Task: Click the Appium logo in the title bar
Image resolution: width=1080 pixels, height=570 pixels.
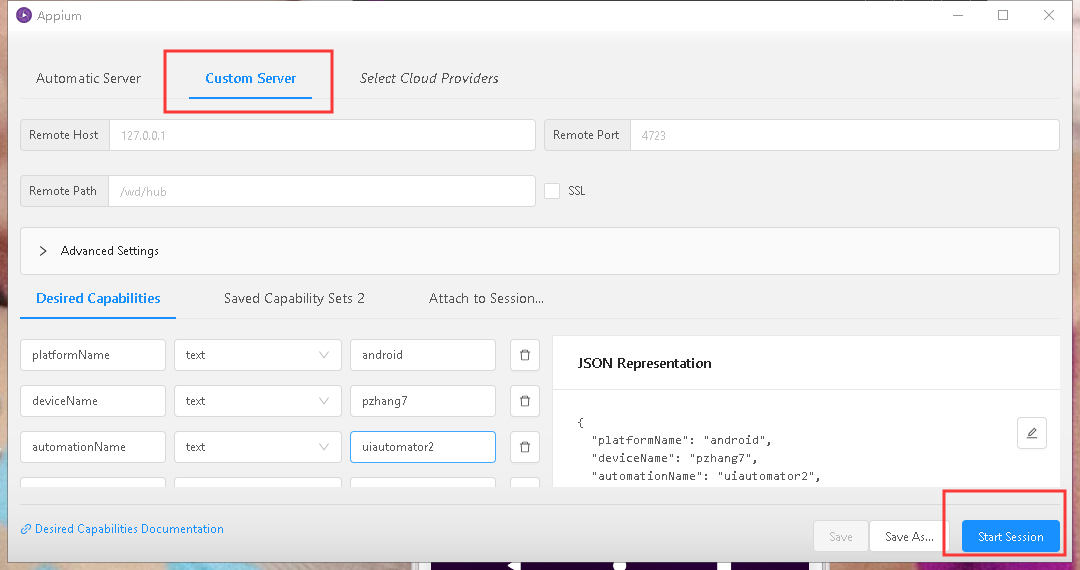Action: tap(24, 15)
